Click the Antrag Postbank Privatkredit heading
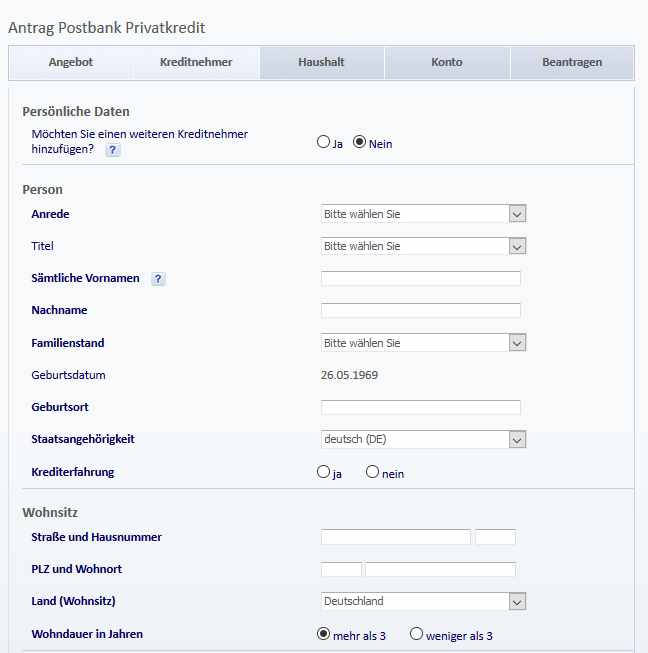The image size is (648, 653). 107,28
